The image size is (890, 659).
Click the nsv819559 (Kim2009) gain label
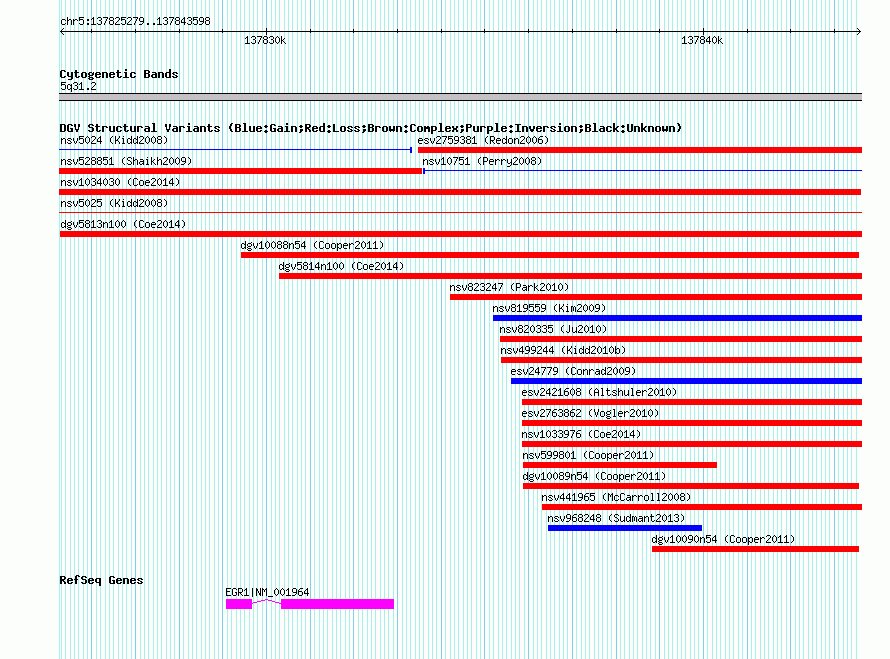pyautogui.click(x=549, y=308)
